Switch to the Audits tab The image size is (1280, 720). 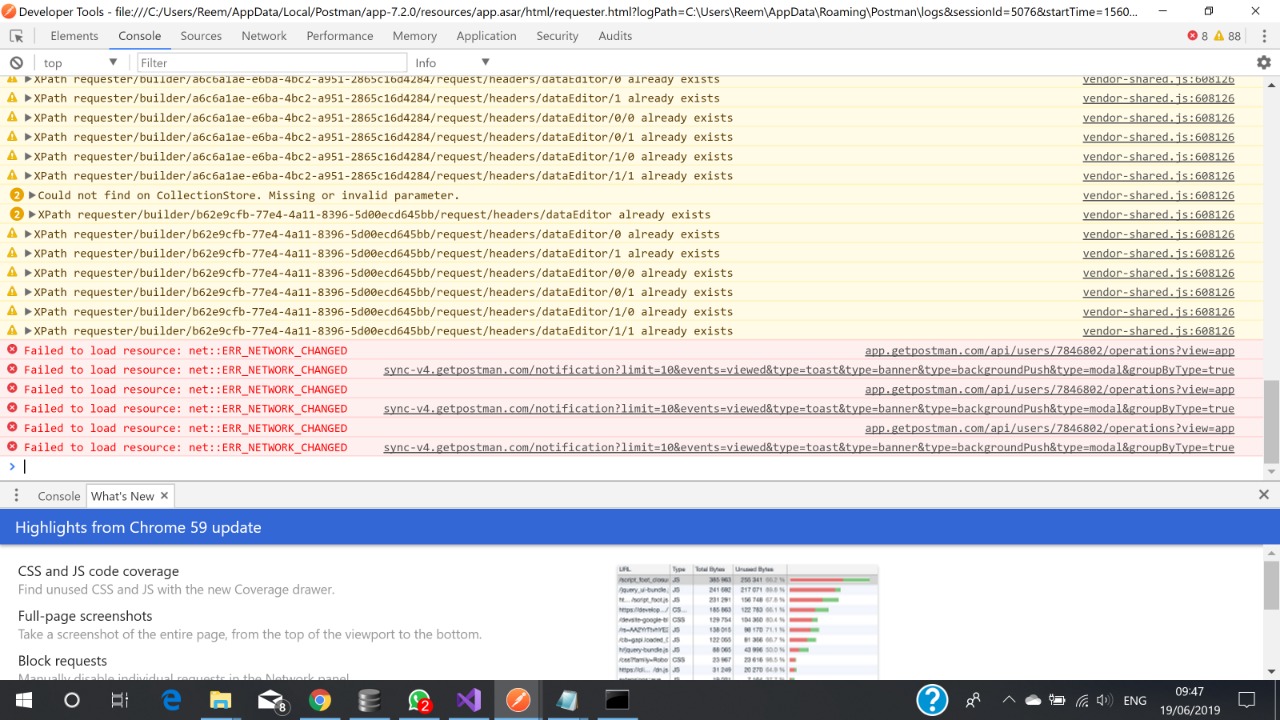tap(615, 36)
